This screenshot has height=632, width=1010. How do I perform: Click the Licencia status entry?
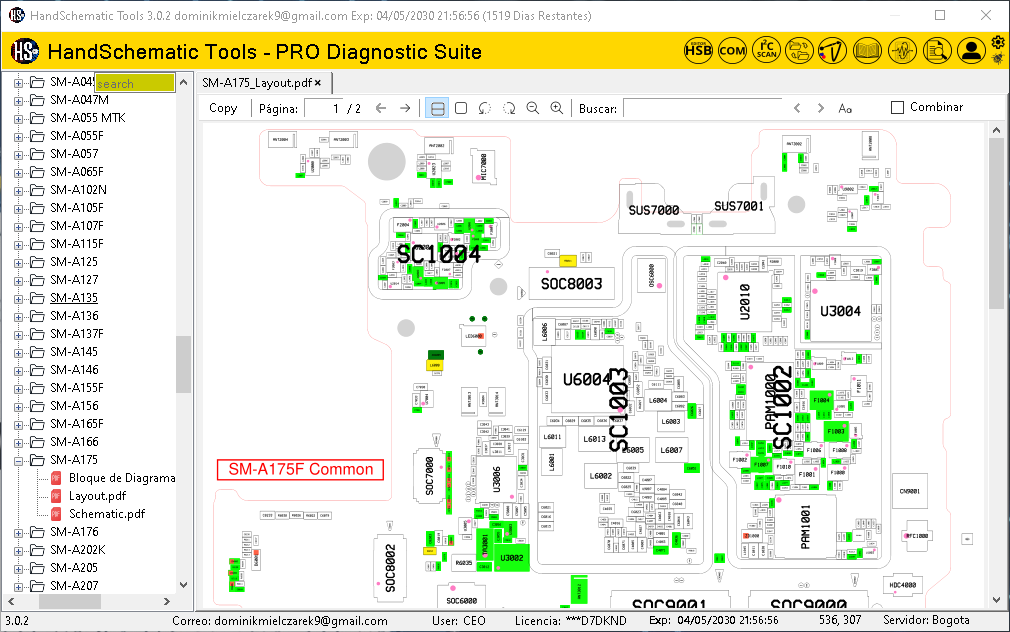coord(571,620)
